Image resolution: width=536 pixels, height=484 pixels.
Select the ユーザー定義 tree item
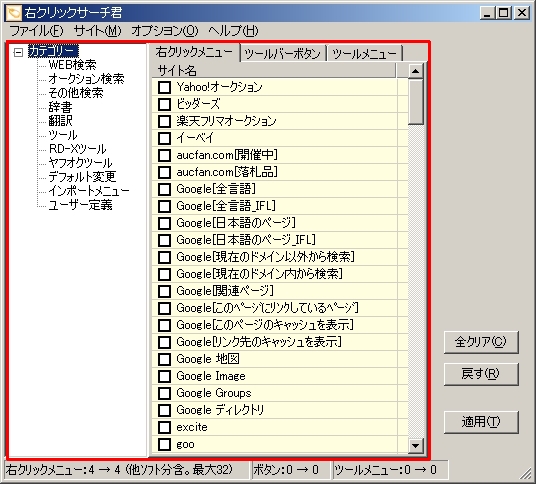[80, 205]
